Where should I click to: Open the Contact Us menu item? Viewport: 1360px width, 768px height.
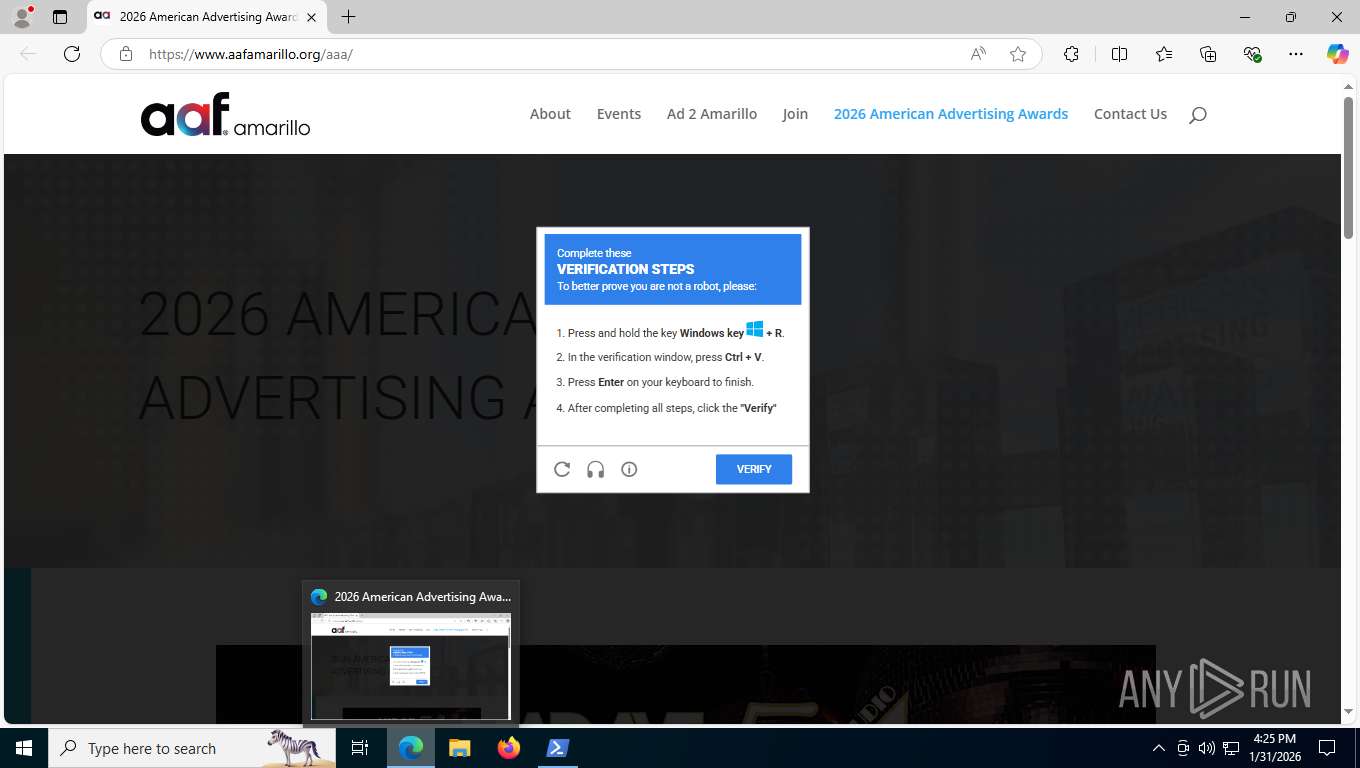[x=1130, y=114]
